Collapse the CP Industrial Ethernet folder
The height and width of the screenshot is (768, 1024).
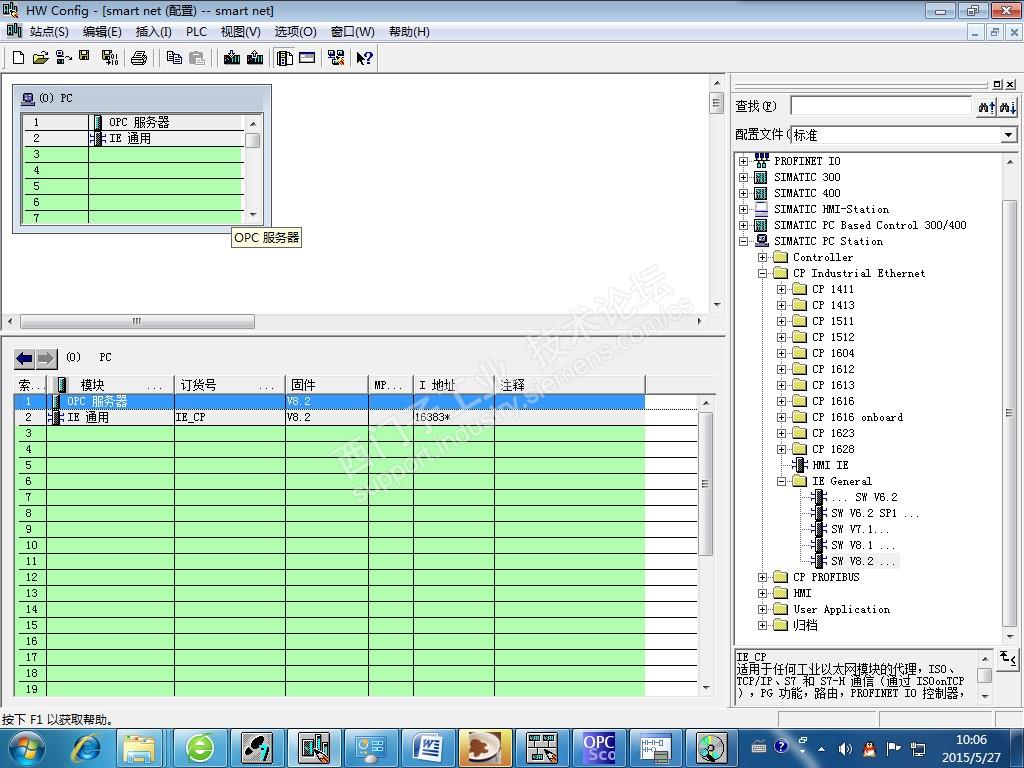[762, 274]
